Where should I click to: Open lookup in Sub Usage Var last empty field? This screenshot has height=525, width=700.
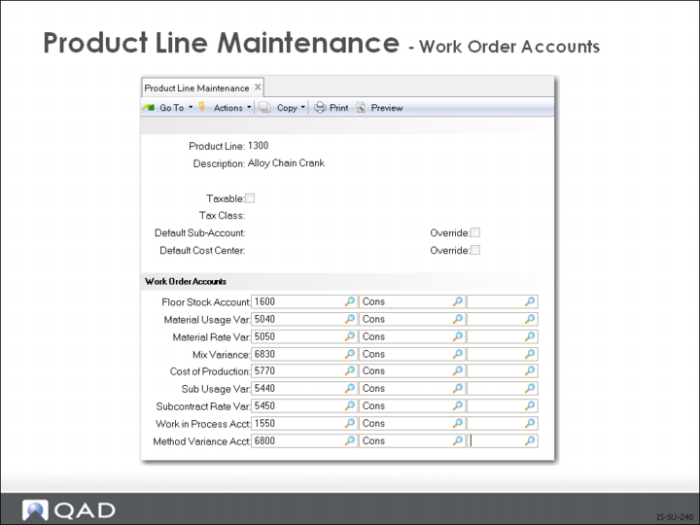[530, 388]
